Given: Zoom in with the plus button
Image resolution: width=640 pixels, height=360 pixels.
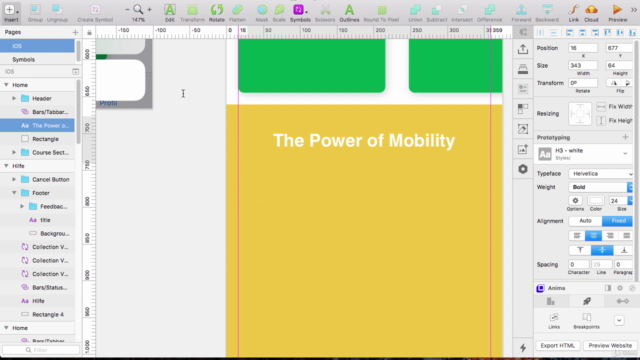Looking at the screenshot, I should pyautogui.click(x=149, y=9).
